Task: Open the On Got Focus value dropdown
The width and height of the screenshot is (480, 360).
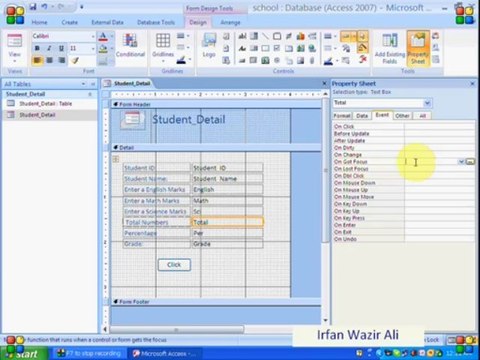Action: (461, 162)
